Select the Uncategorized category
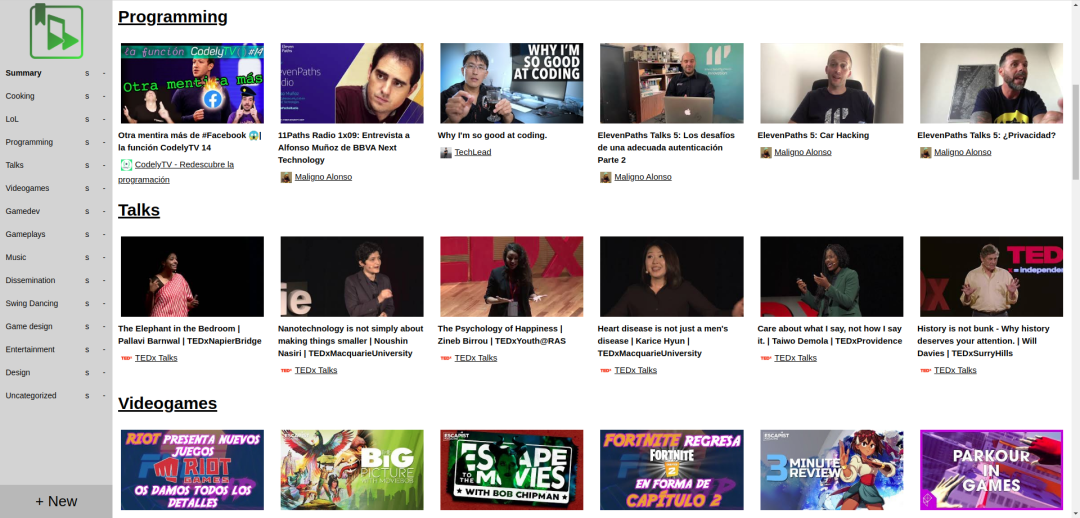Screen dimensions: 1080x518 pyautogui.click(x=31, y=395)
